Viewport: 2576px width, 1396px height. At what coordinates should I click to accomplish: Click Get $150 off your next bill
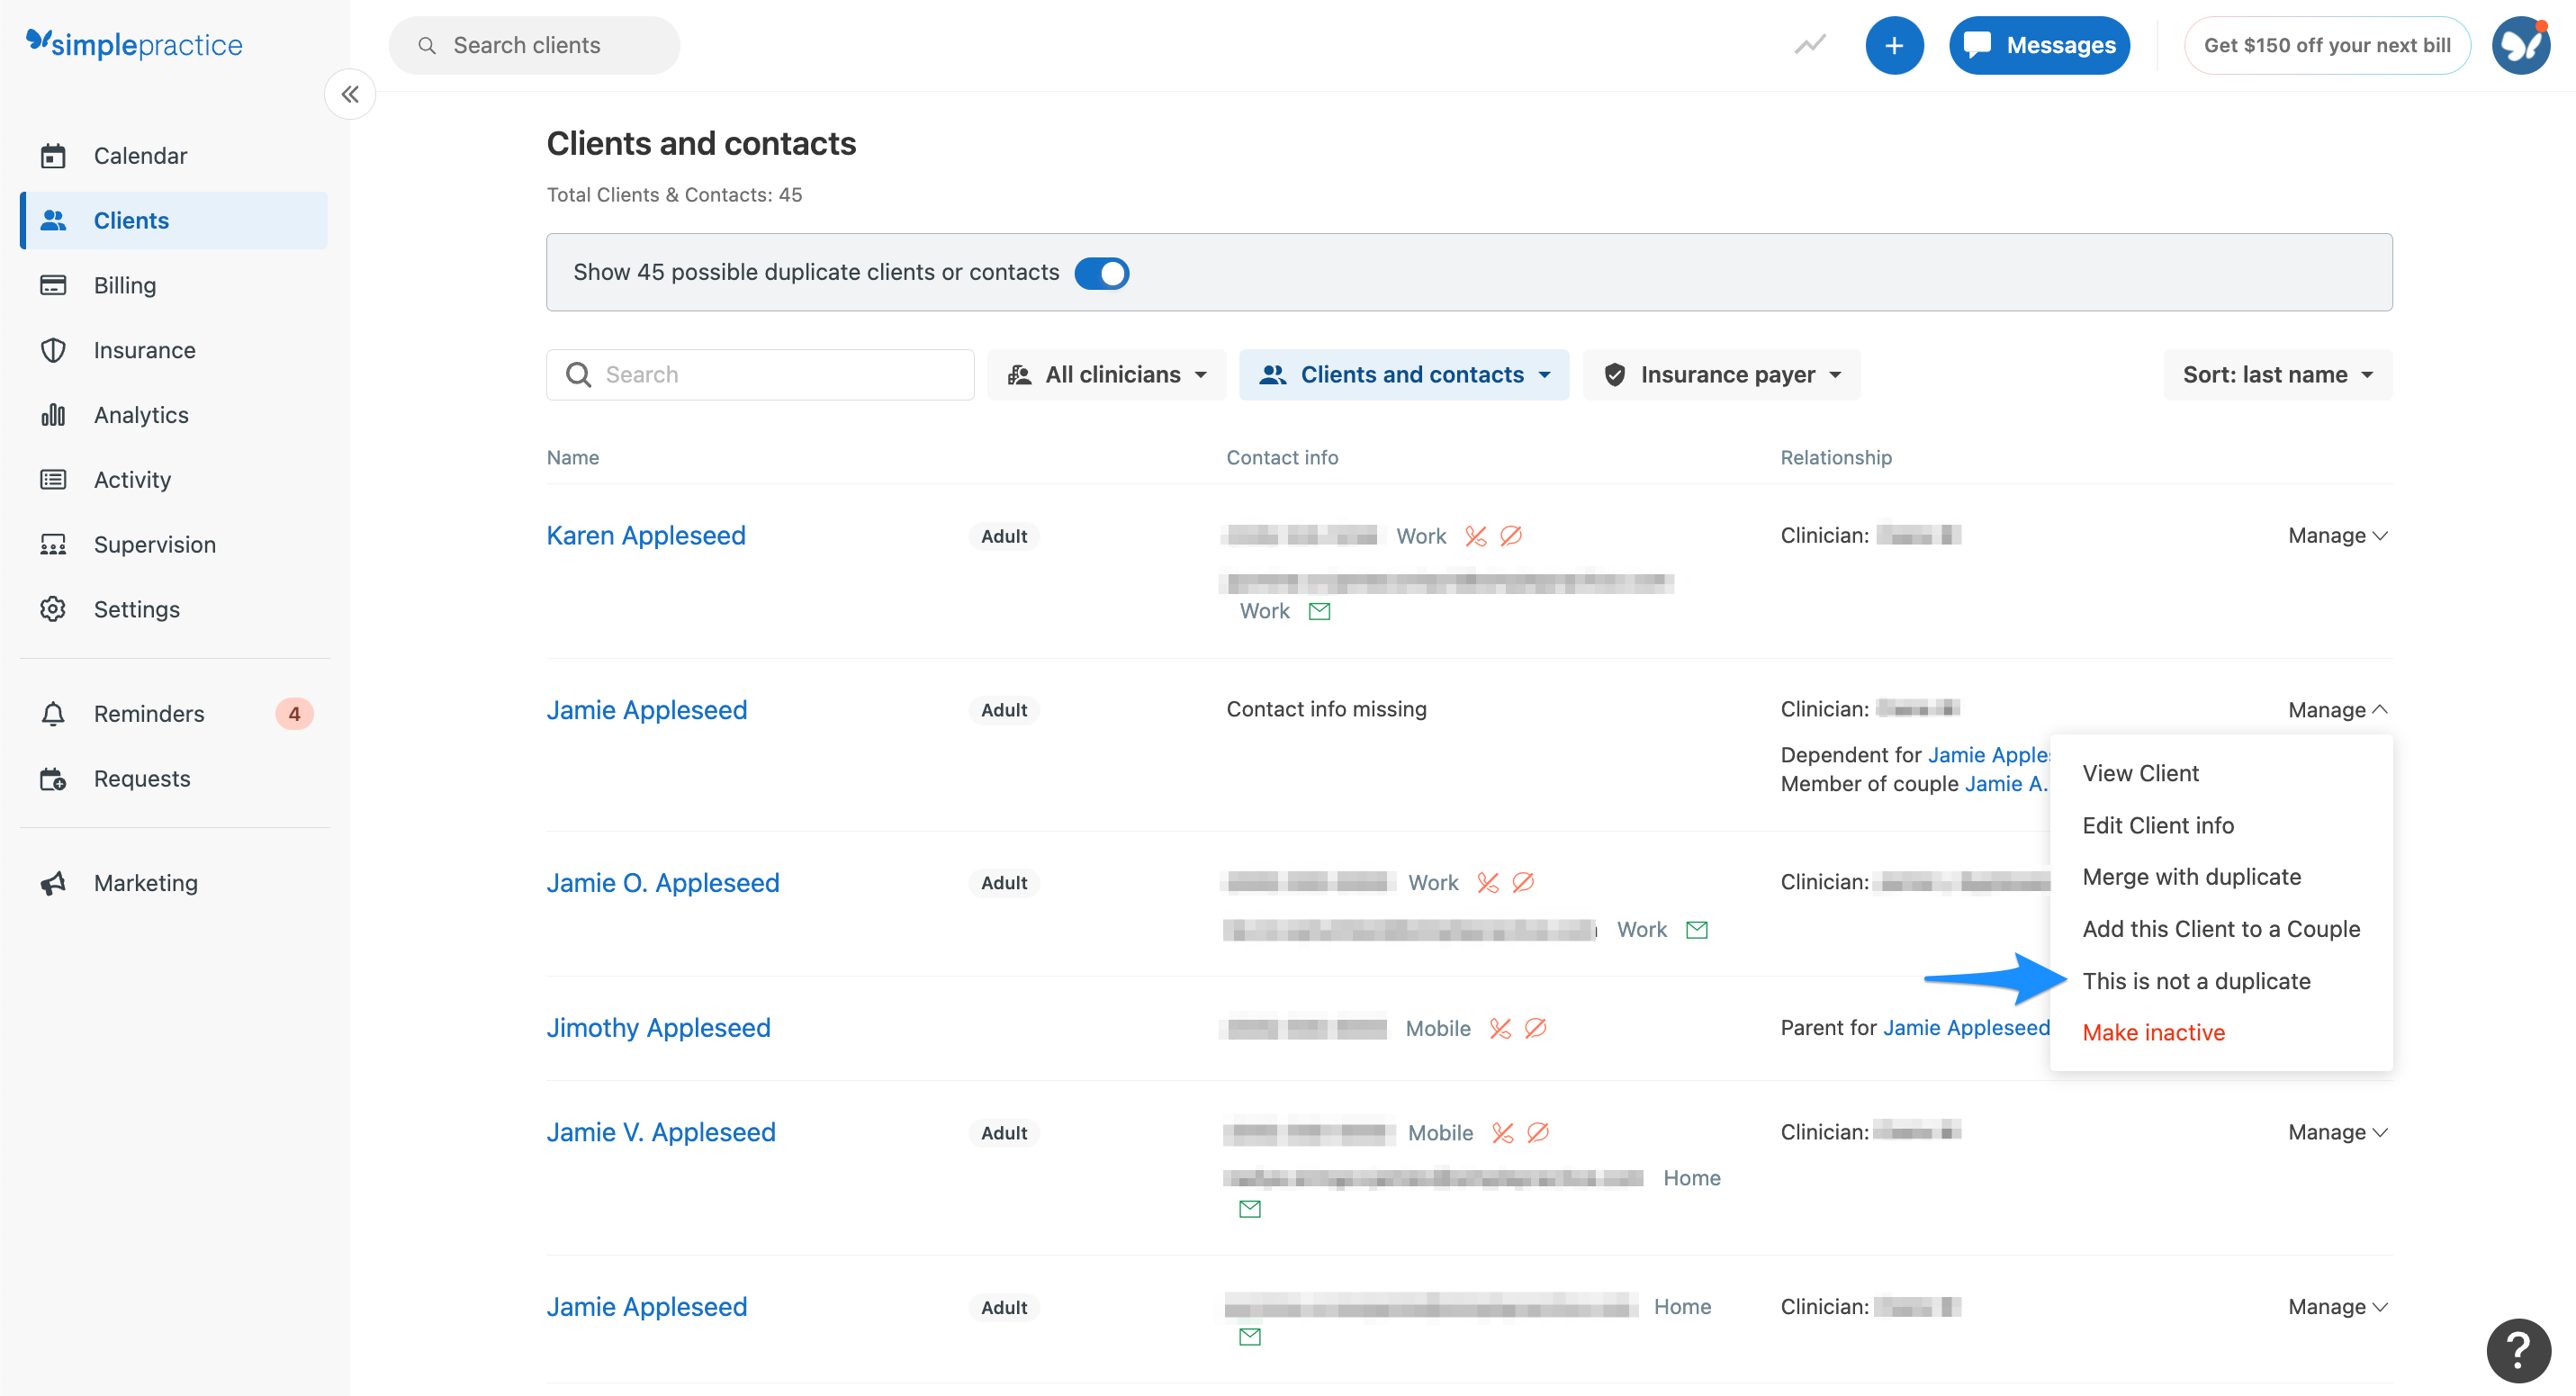[2328, 45]
